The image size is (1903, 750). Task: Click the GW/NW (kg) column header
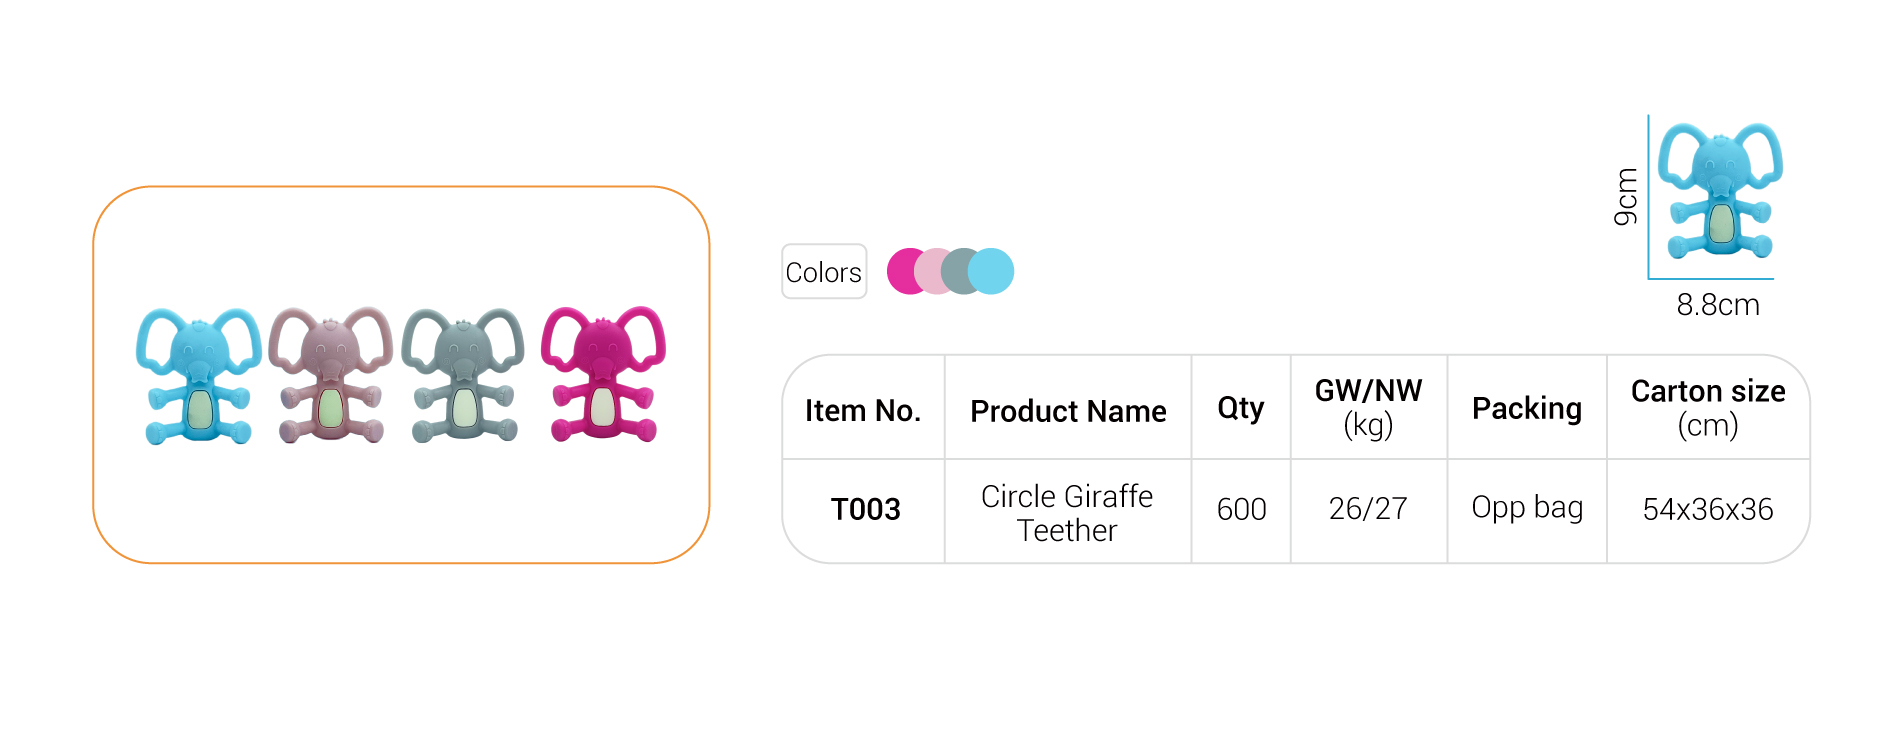pos(1368,408)
